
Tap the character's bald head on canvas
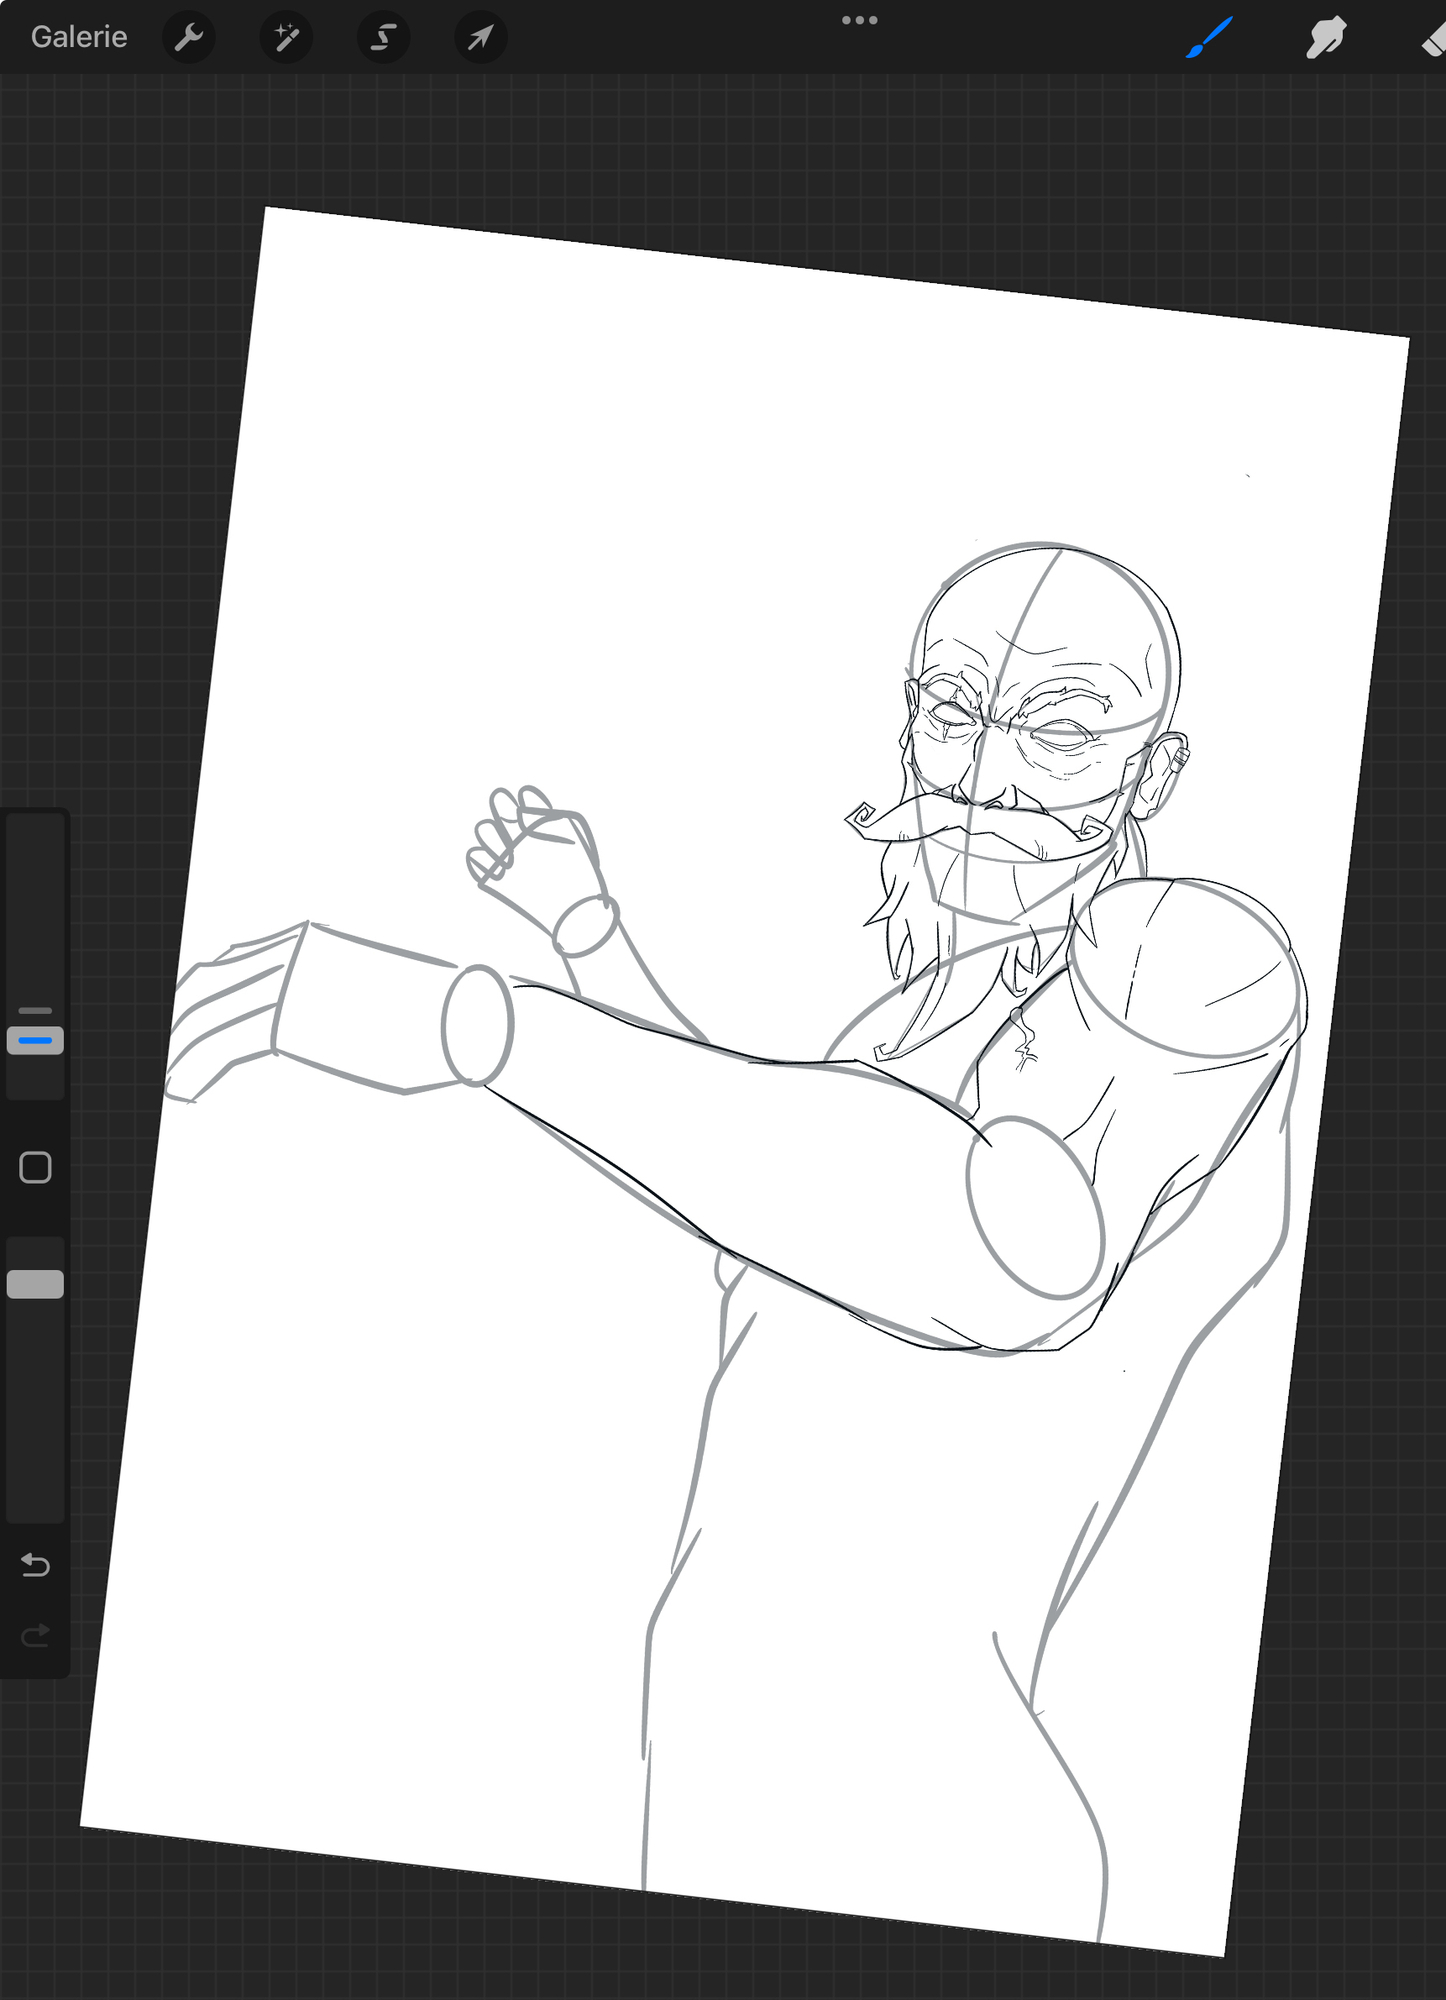pos(1045,610)
